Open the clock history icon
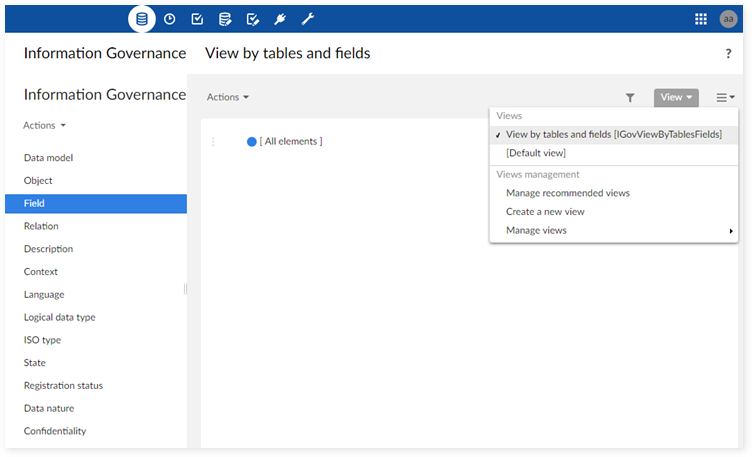 pos(170,19)
